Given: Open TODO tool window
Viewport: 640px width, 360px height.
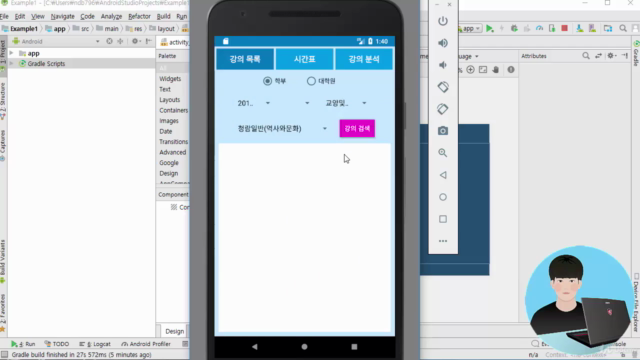Looking at the screenshot, I should (56, 344).
